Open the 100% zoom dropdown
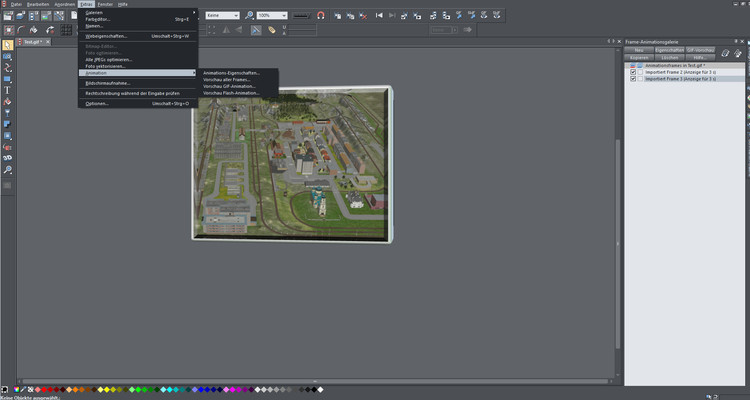This screenshot has width=750, height=400. (272, 15)
